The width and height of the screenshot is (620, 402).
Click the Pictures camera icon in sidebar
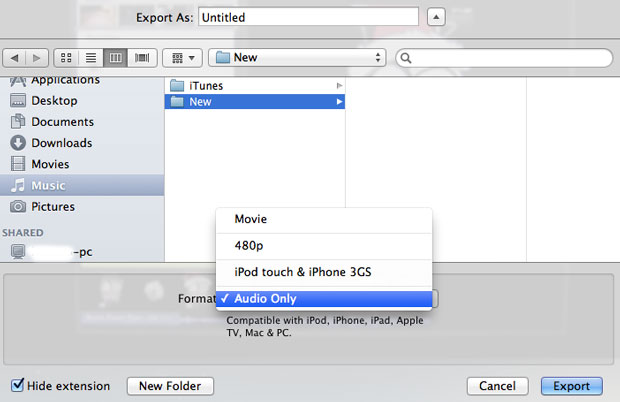[18, 206]
